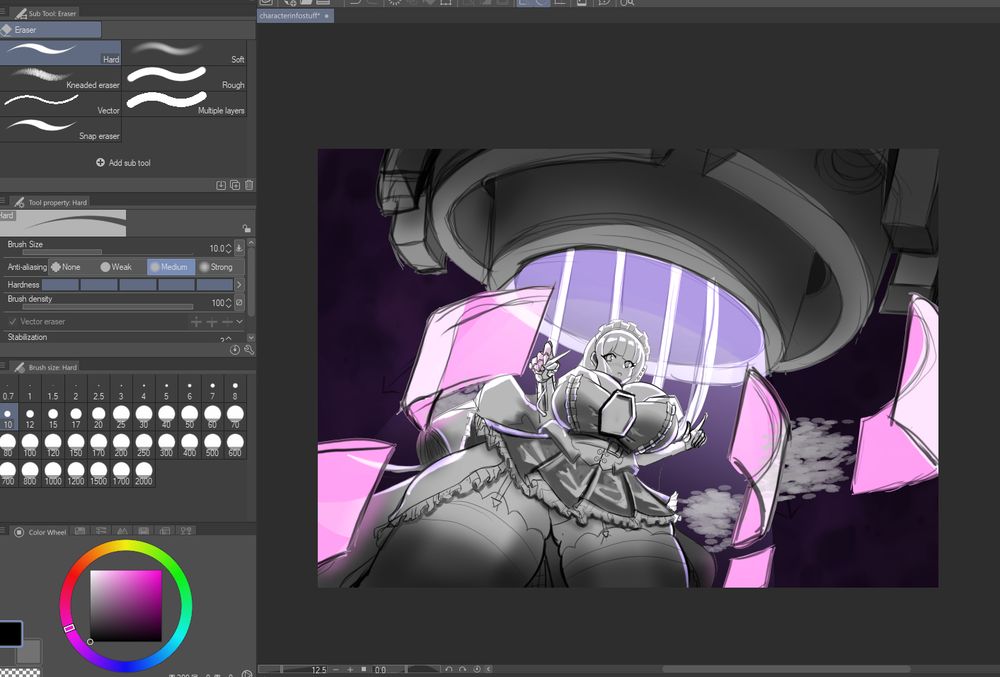Toggle the Vector eraser checkbox

[12, 321]
